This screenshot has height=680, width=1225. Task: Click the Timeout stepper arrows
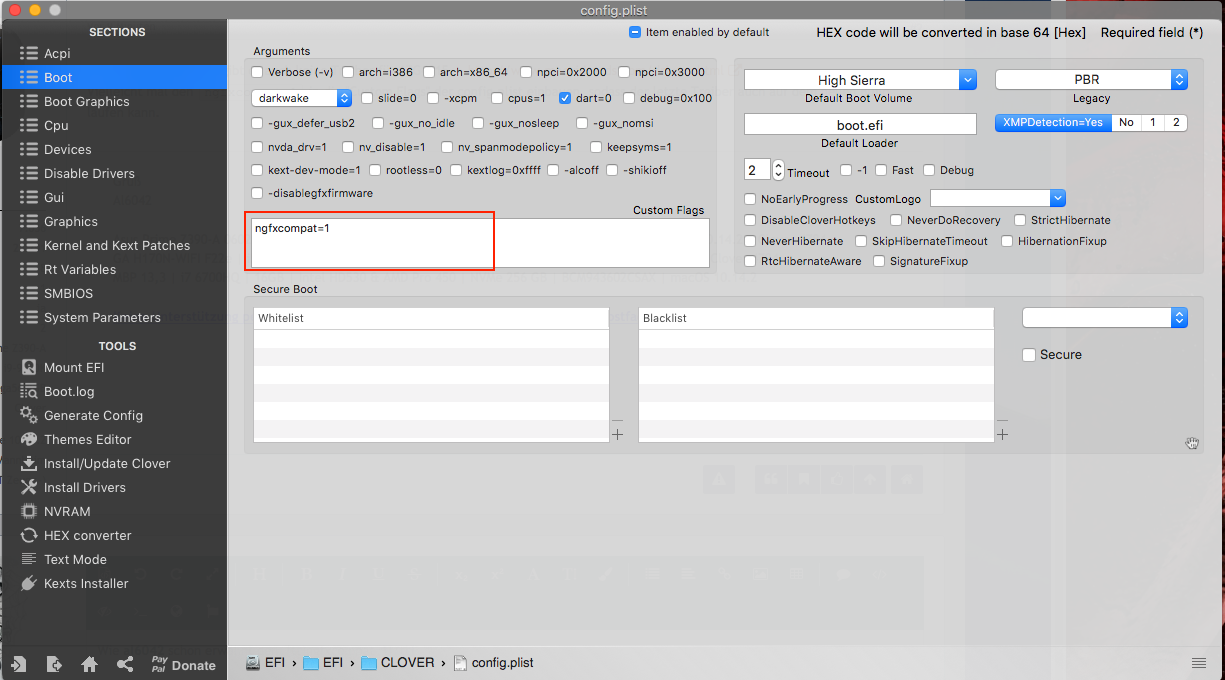pos(778,169)
